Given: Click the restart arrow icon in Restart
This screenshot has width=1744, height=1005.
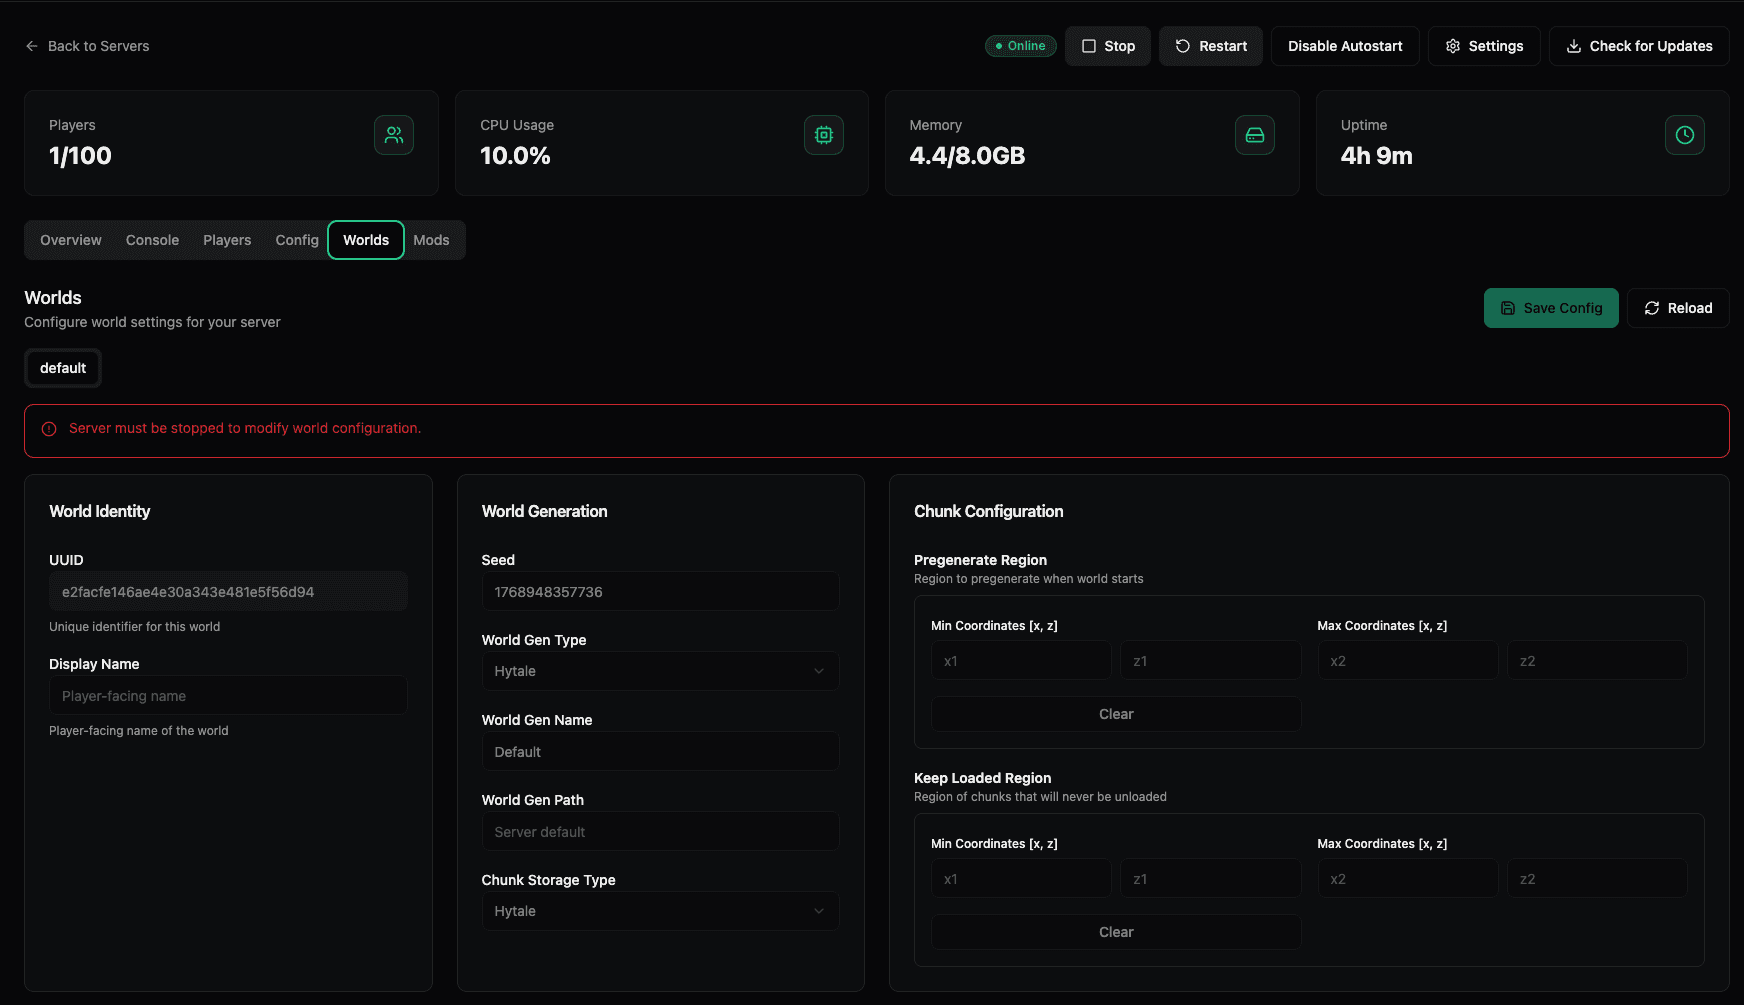Looking at the screenshot, I should (1183, 46).
